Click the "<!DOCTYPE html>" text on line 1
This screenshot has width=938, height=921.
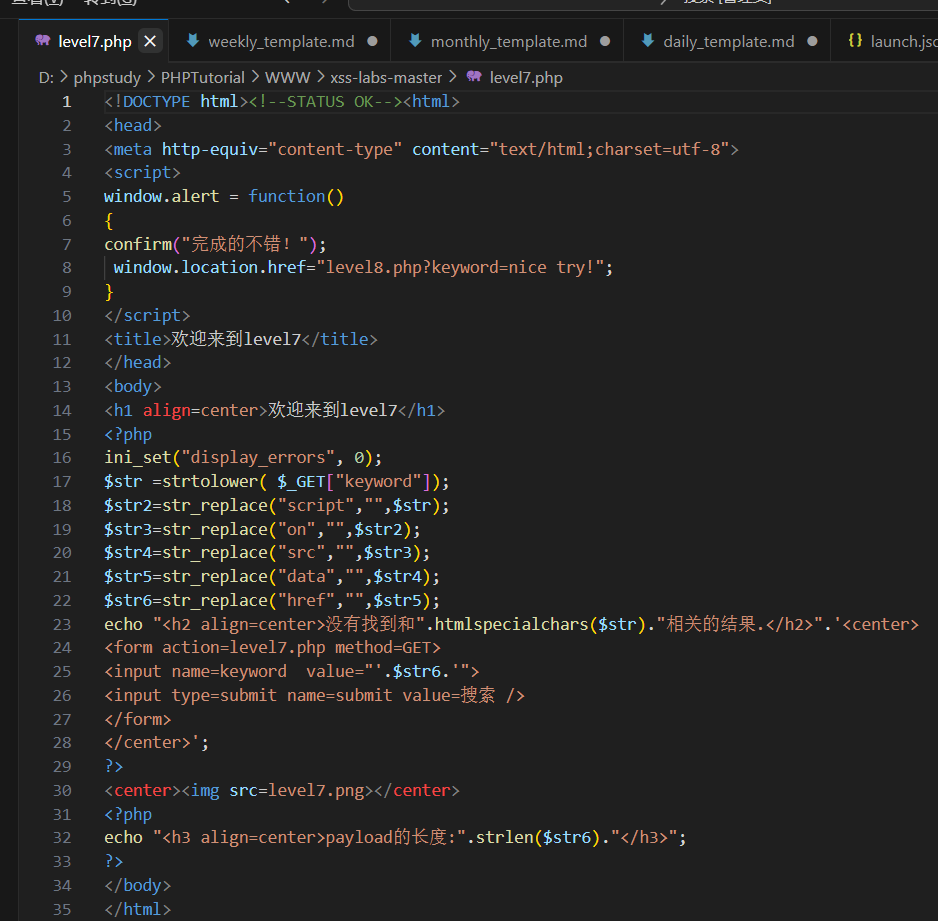(x=176, y=102)
